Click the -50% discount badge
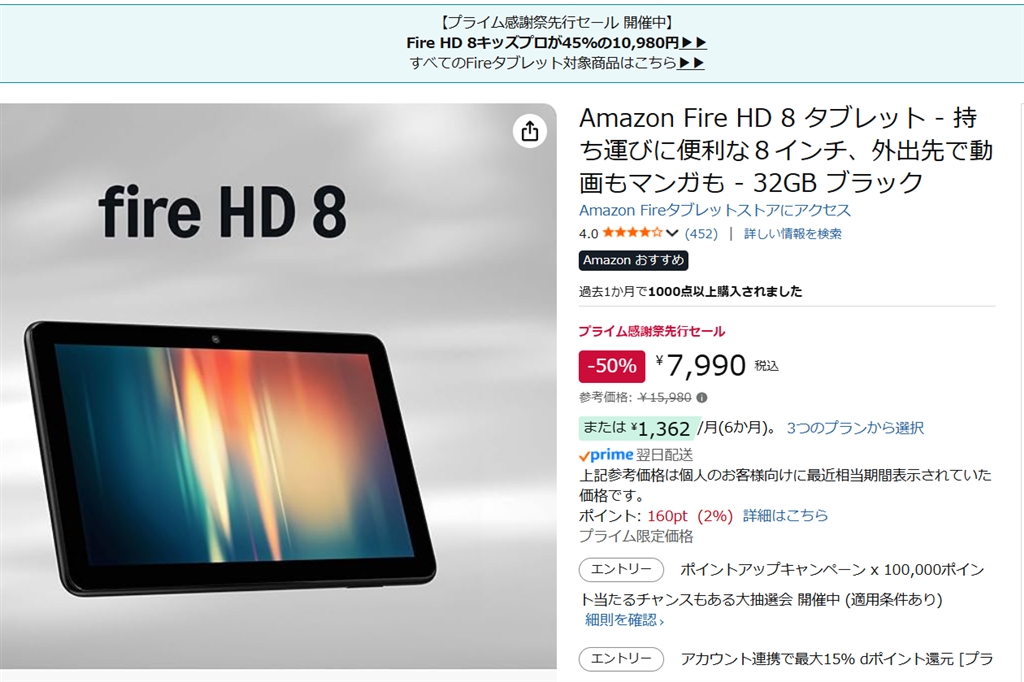The width and height of the screenshot is (1024, 682). click(x=612, y=366)
